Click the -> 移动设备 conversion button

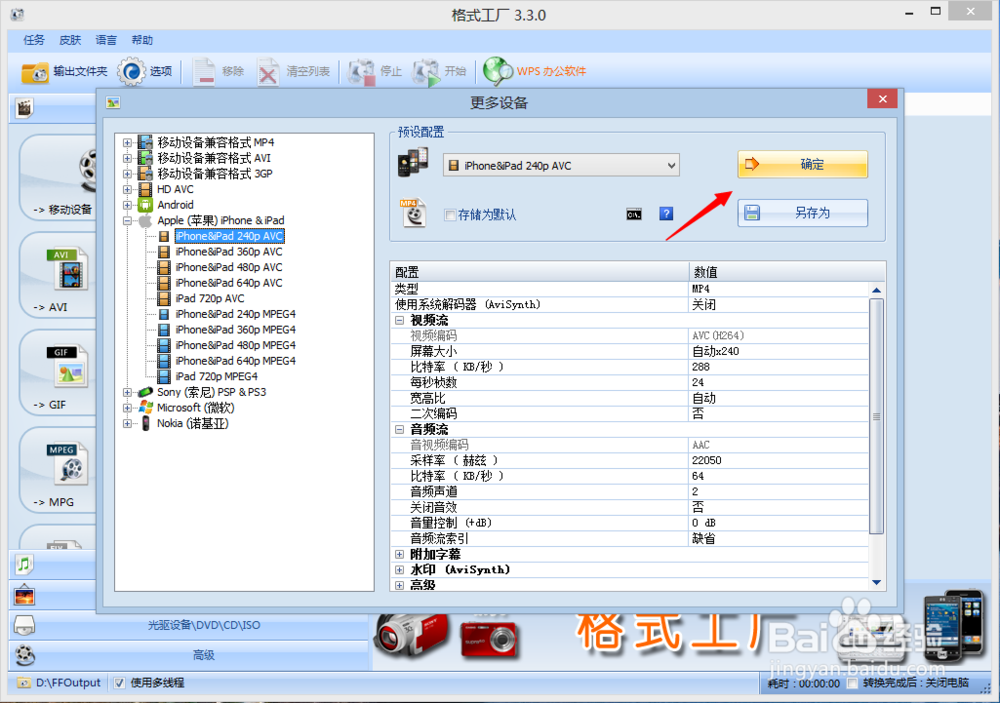tap(59, 177)
